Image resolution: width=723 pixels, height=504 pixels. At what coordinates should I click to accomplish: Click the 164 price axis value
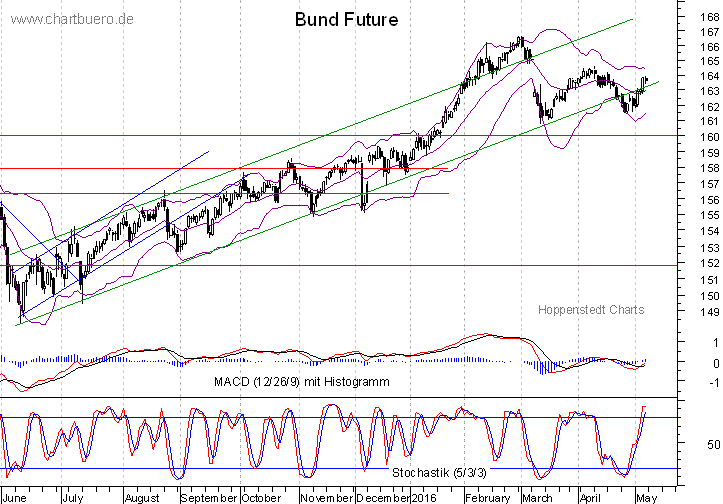coord(709,76)
